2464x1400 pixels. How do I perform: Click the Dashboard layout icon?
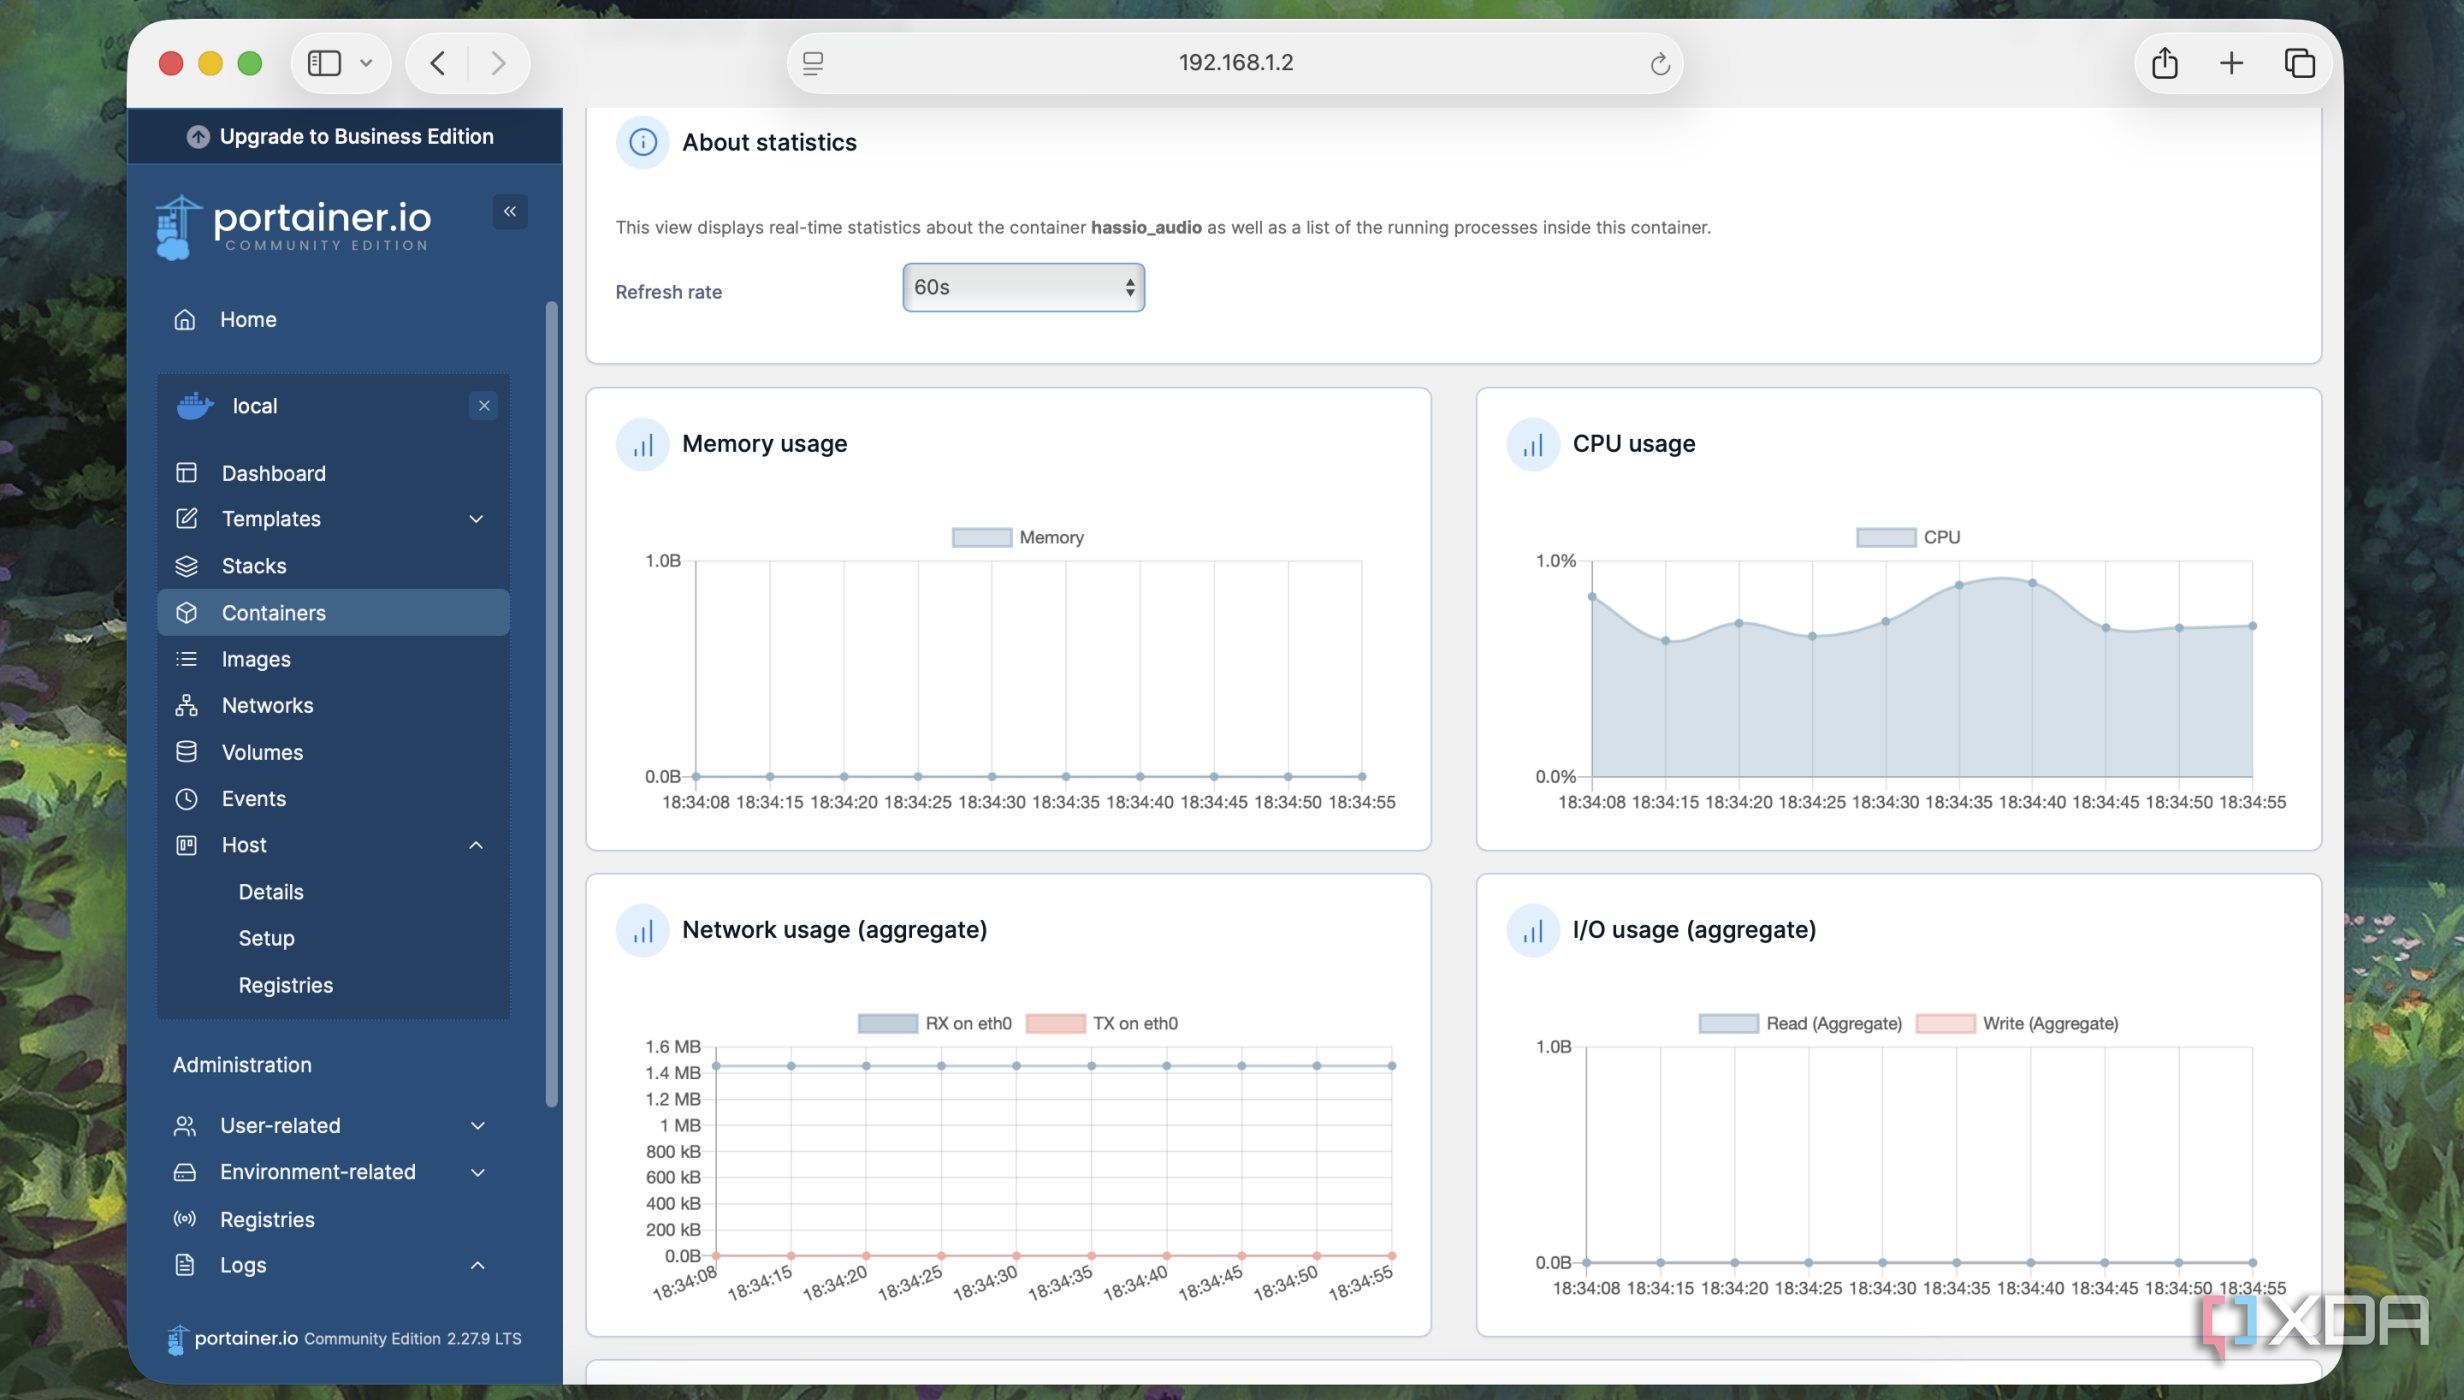click(186, 472)
